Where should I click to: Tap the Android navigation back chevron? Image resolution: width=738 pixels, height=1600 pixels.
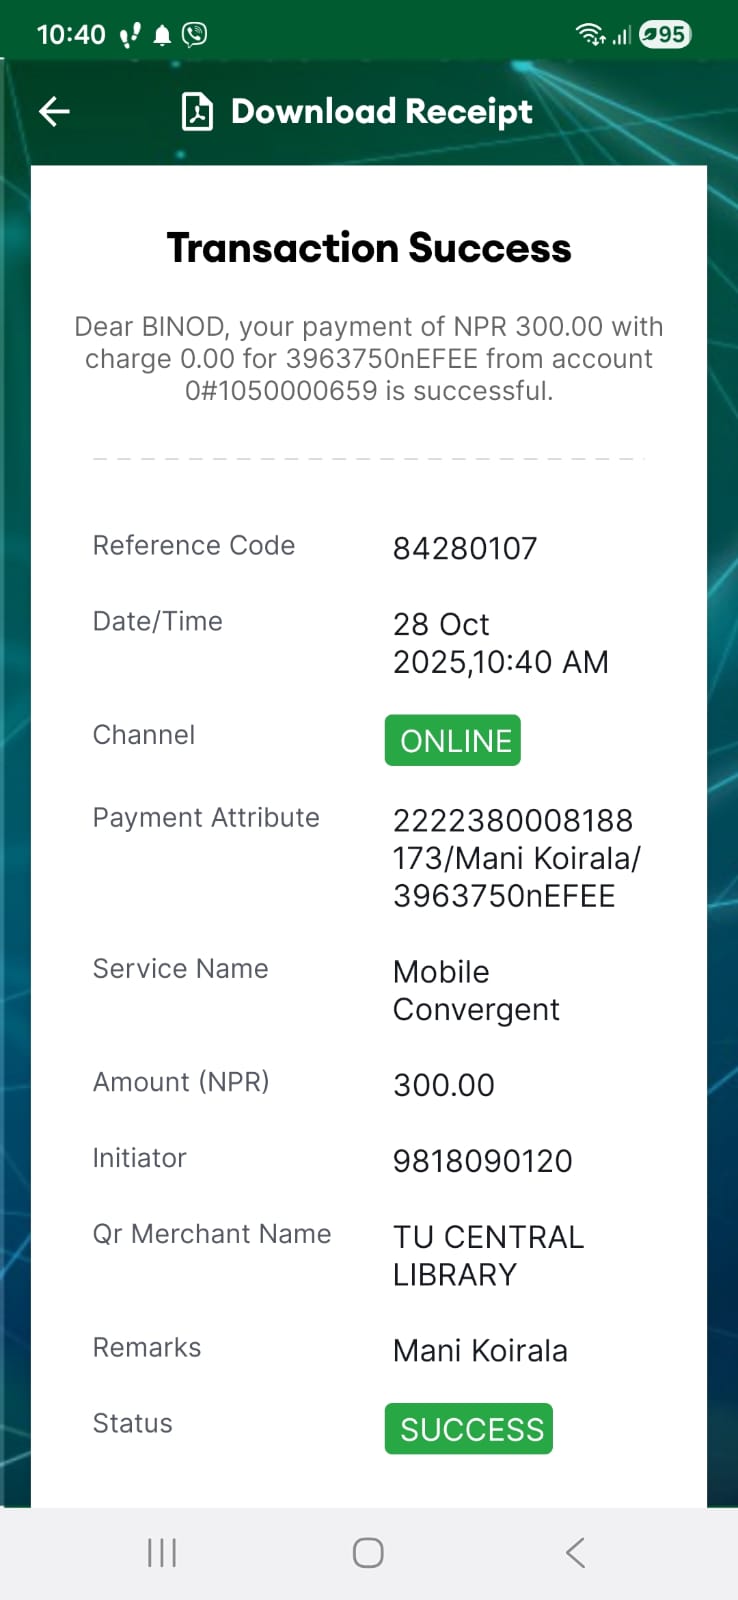click(575, 1553)
